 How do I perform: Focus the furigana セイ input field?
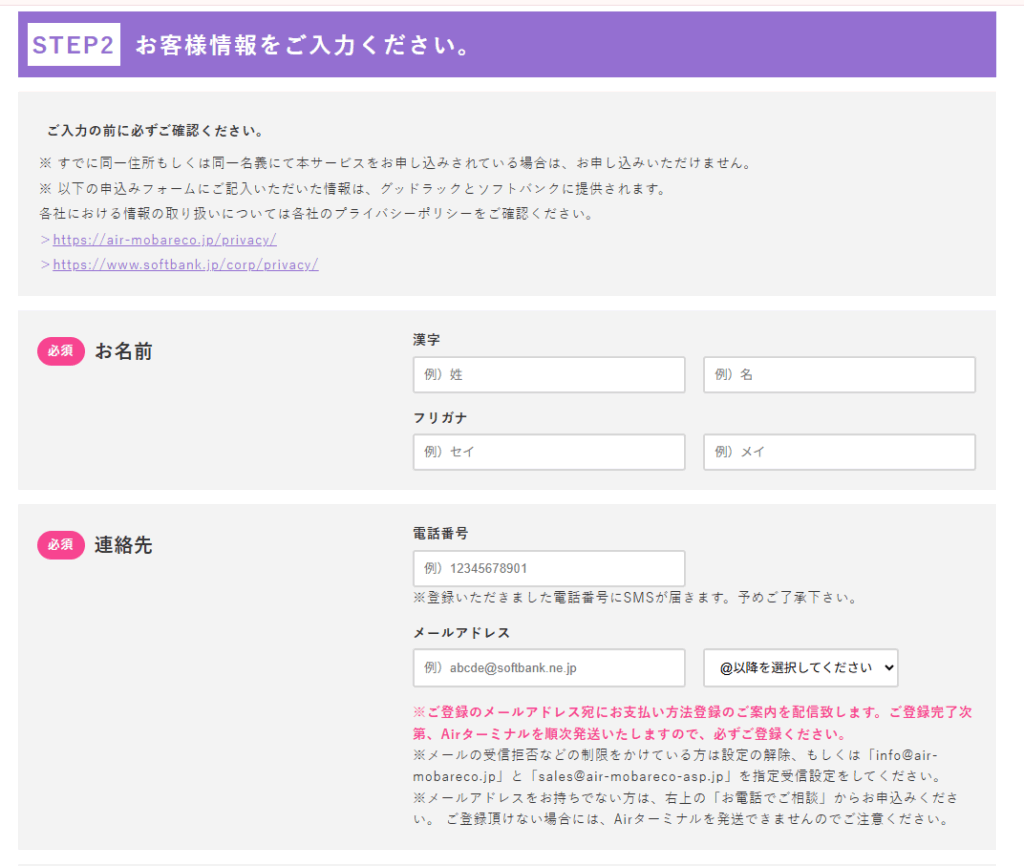549,452
